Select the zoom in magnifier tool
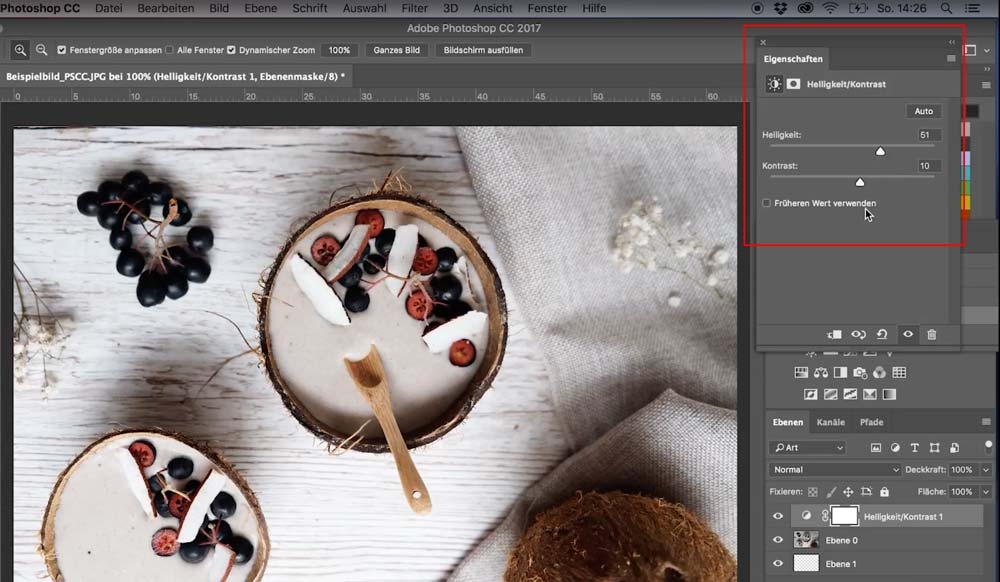Screen dimensions: 1000x582 [20, 50]
